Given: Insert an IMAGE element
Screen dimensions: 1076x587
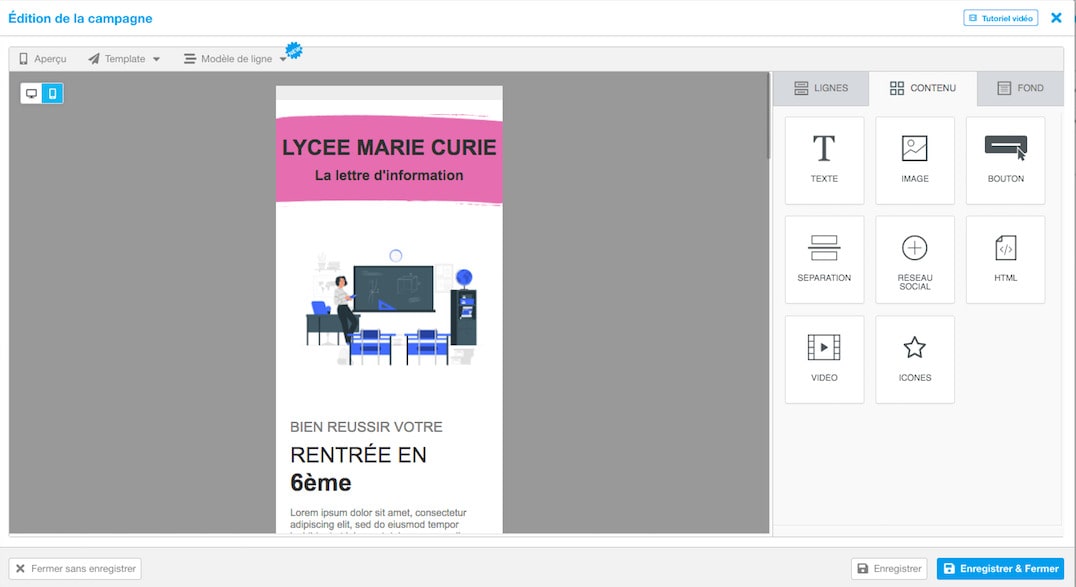Looking at the screenshot, I should pos(914,160).
